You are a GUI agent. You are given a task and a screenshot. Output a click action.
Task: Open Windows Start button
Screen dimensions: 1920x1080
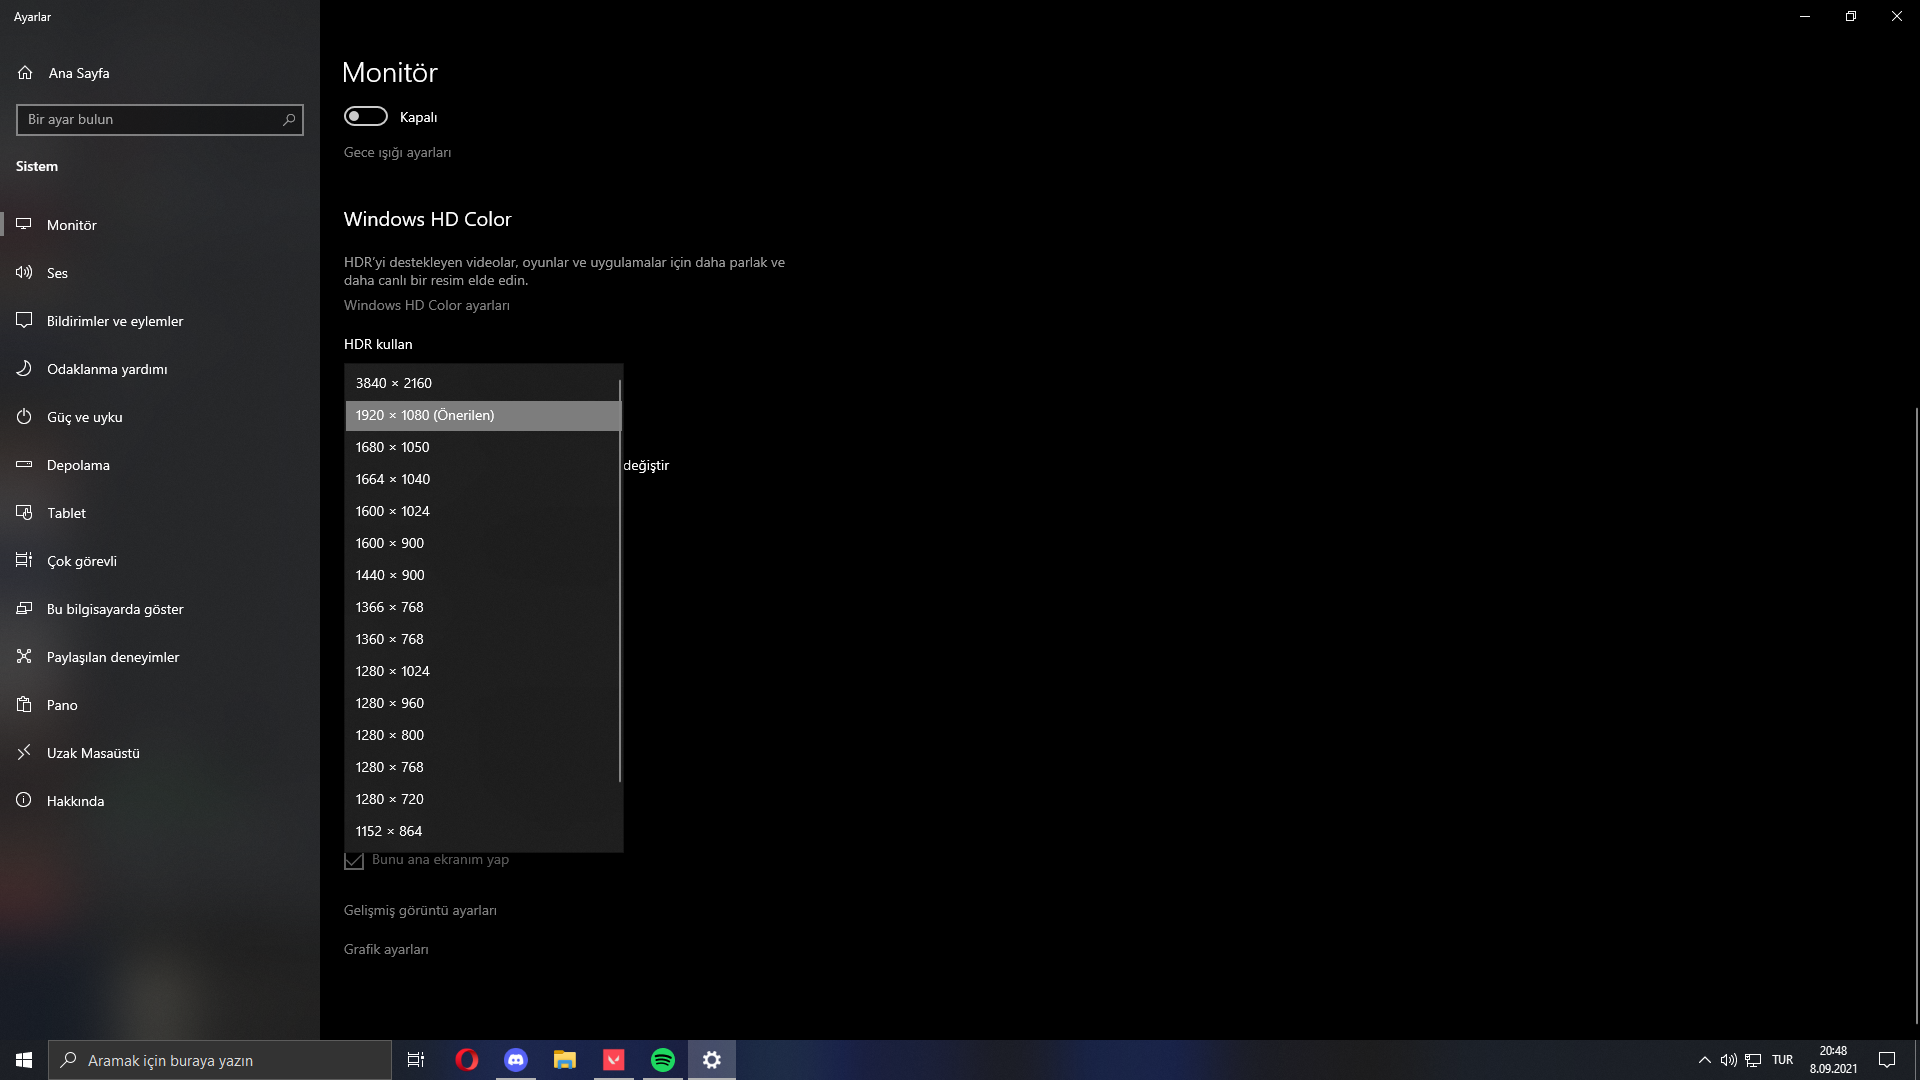pyautogui.click(x=24, y=1060)
